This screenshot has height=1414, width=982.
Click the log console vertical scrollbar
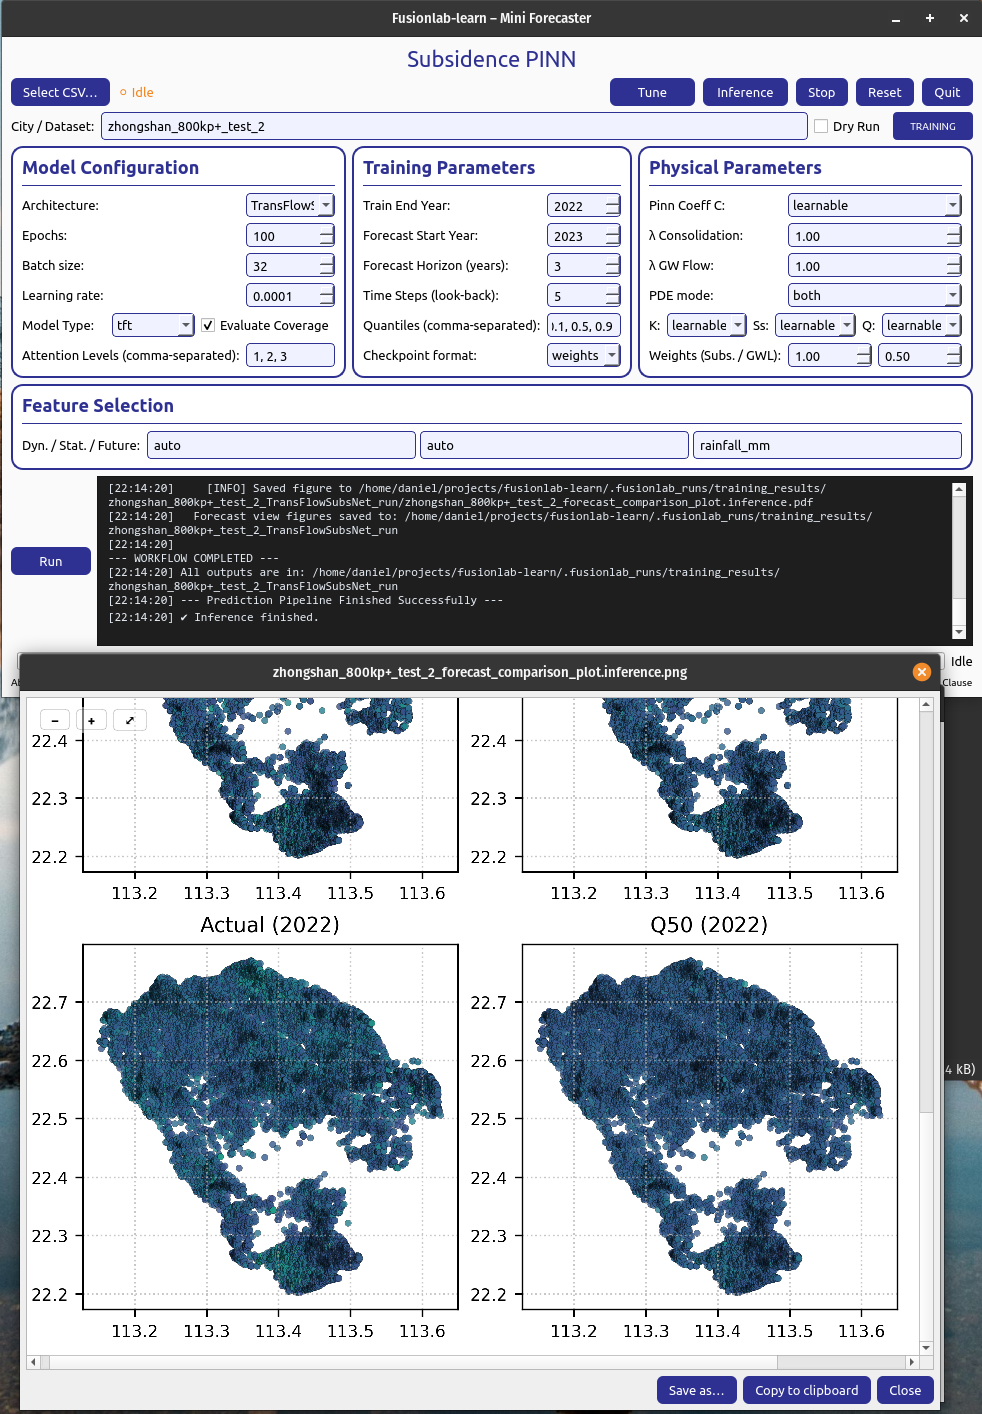959,560
